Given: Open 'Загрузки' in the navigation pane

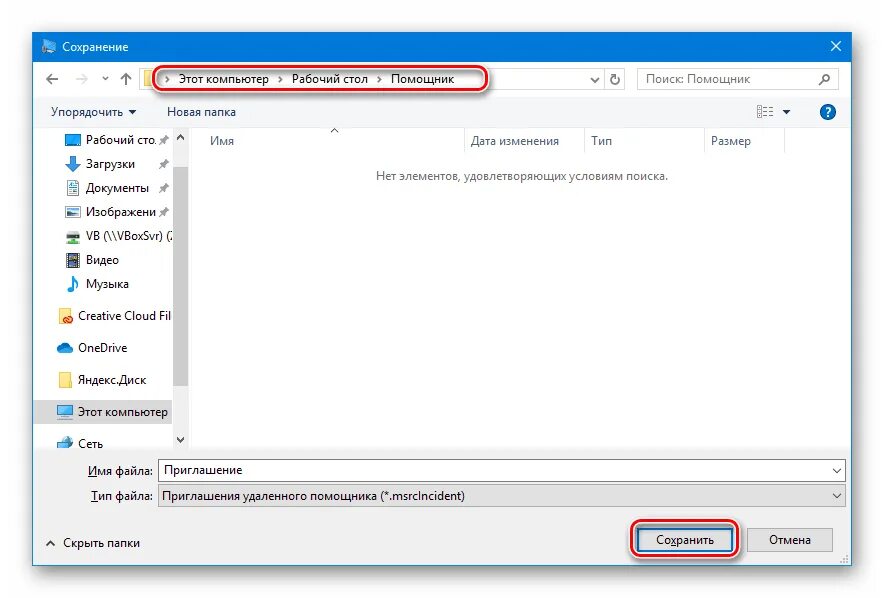Looking at the screenshot, I should [x=100, y=164].
